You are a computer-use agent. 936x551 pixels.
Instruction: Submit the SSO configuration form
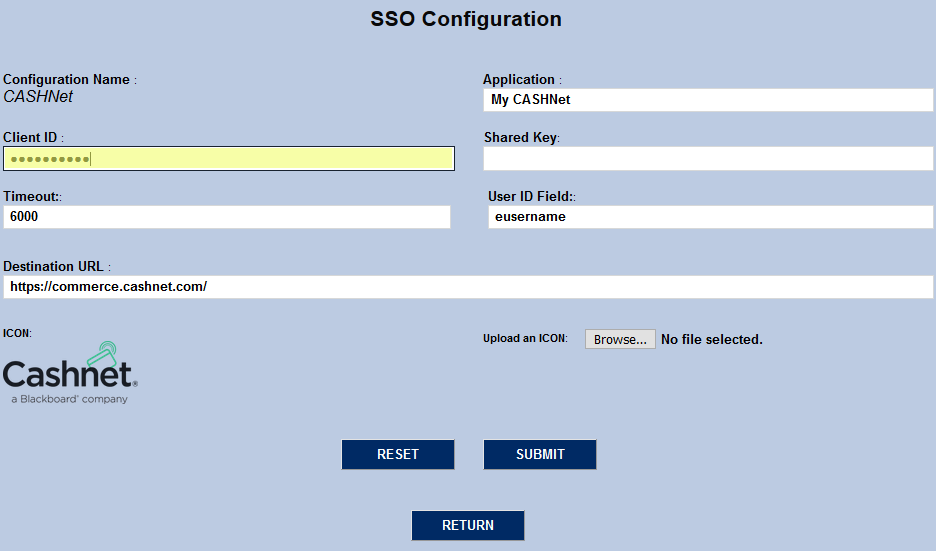tap(540, 454)
